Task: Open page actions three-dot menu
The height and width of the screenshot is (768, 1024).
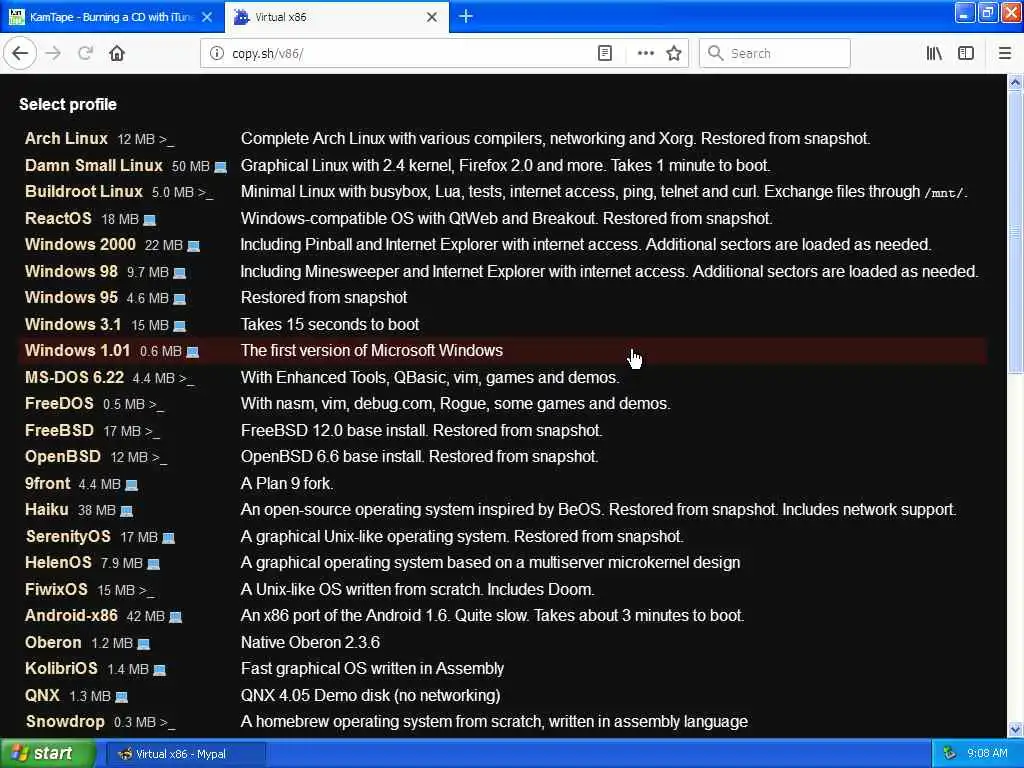Action: pyautogui.click(x=645, y=53)
